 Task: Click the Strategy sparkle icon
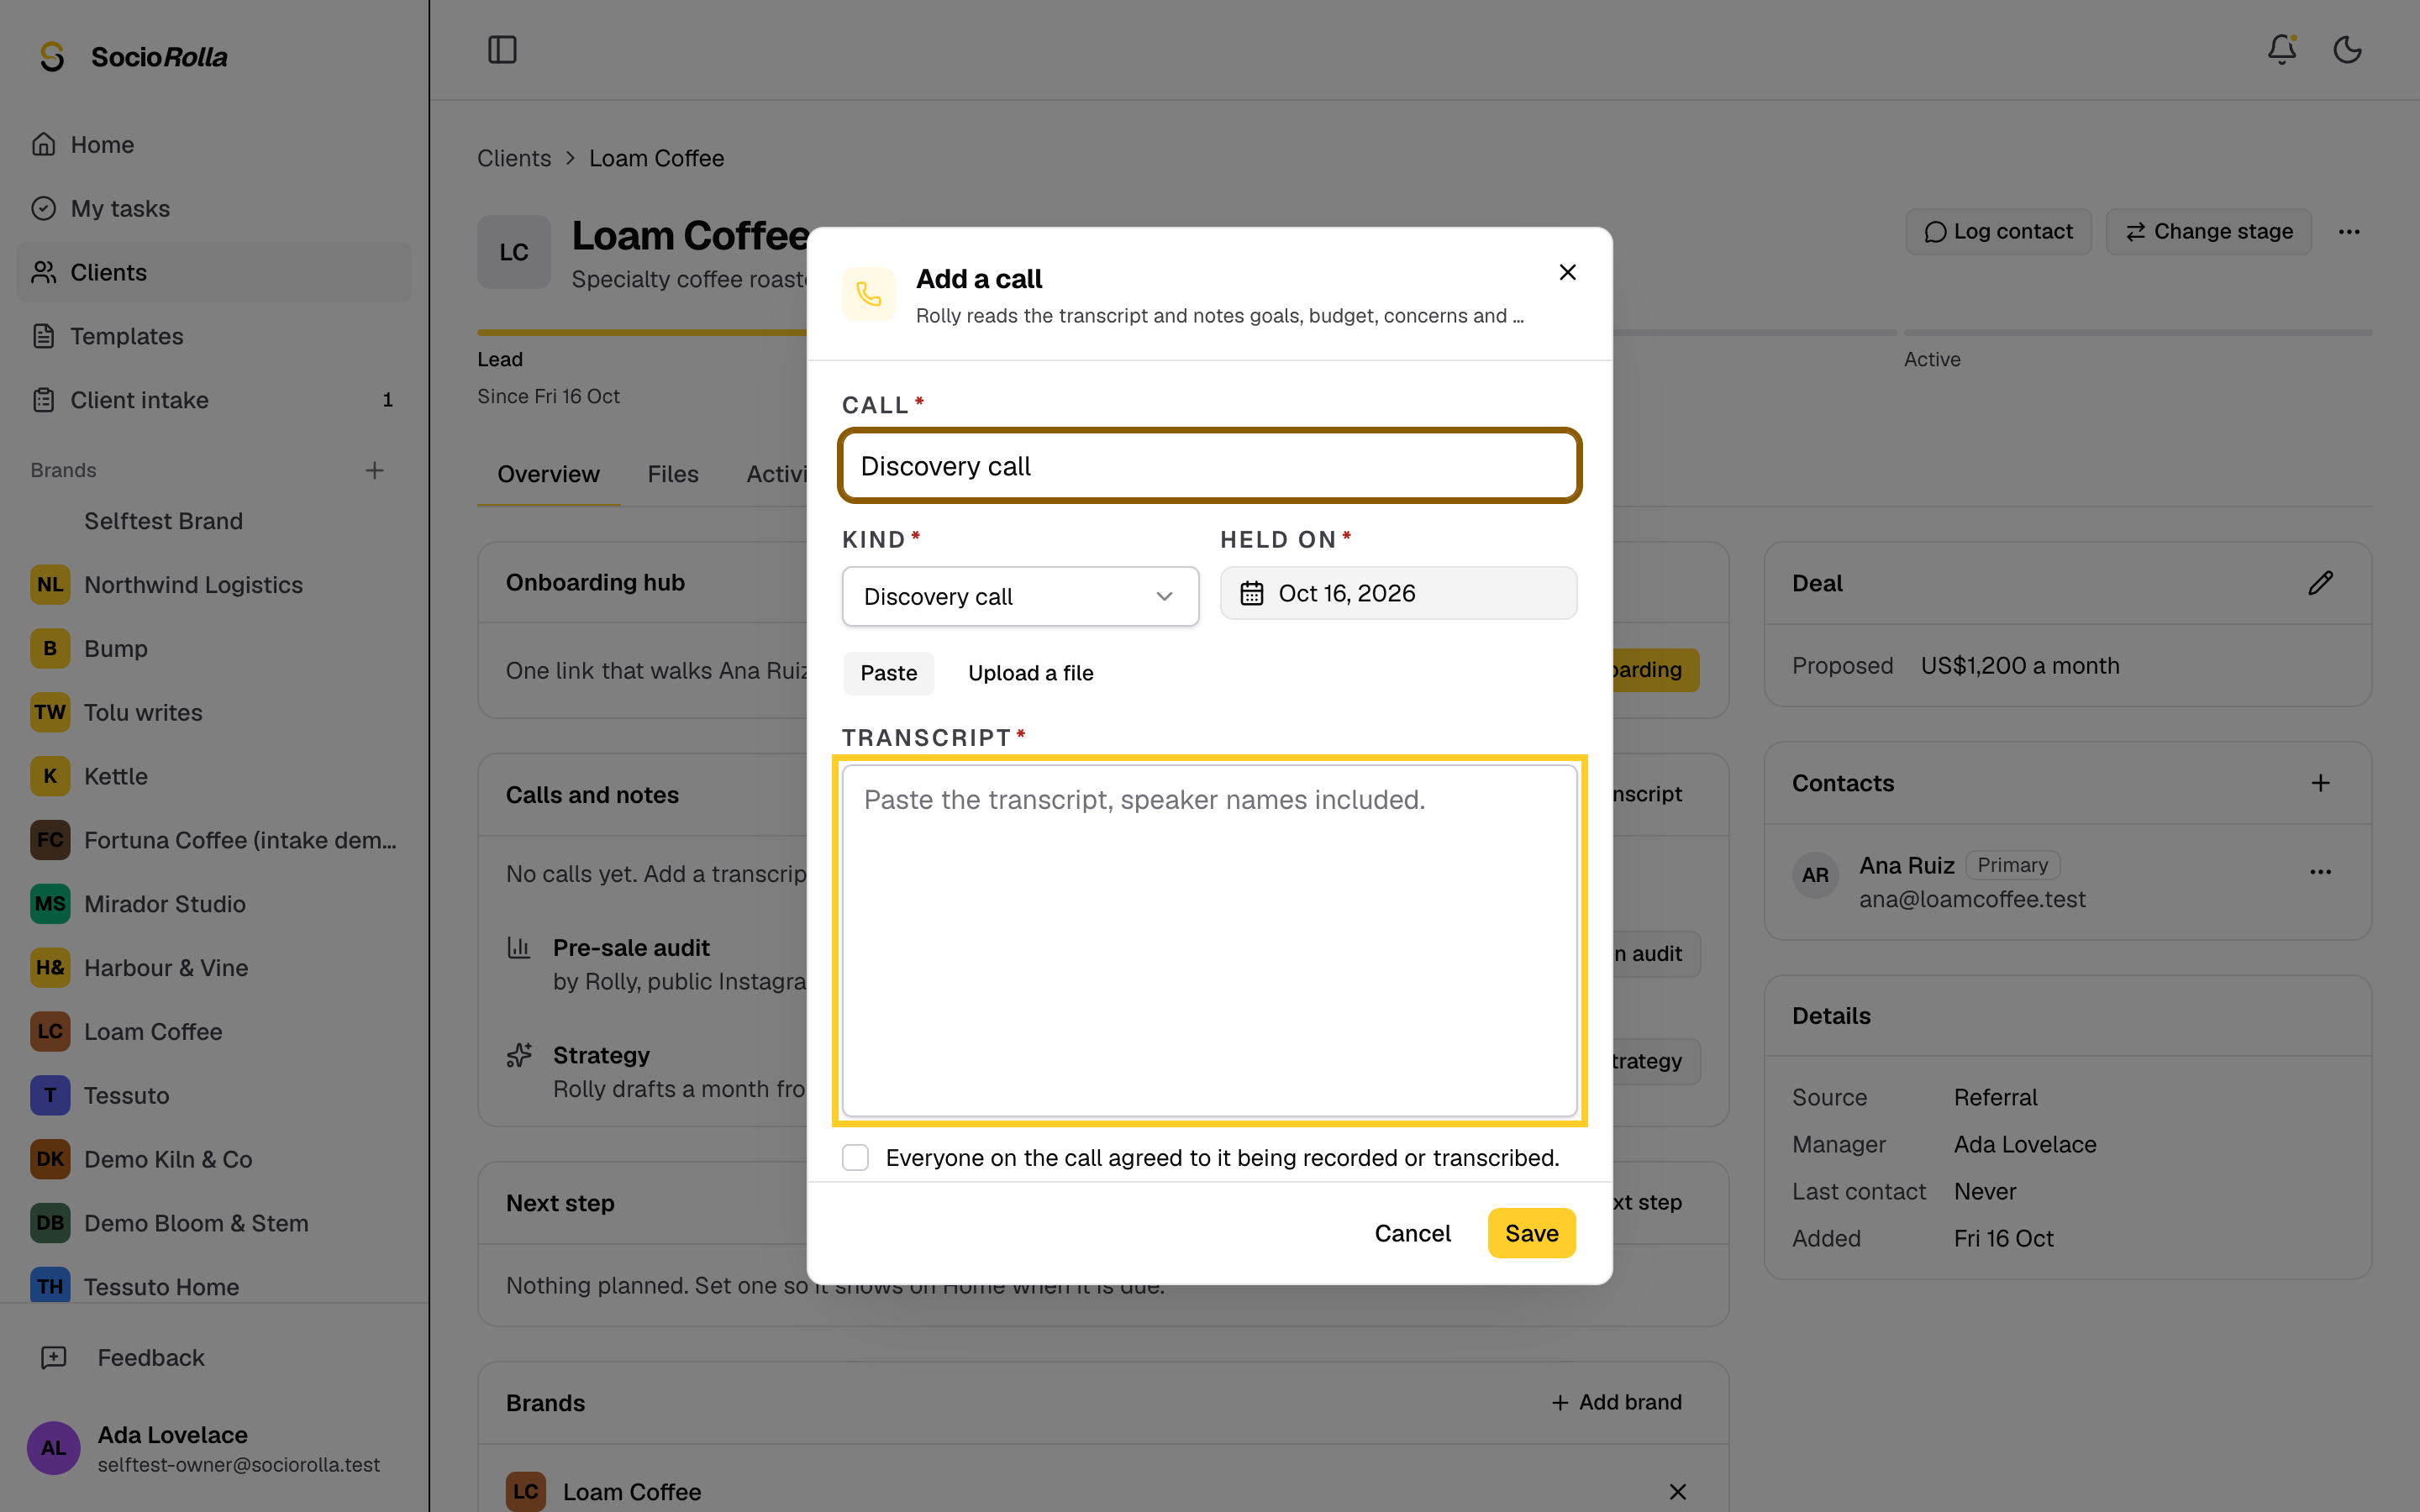click(518, 1055)
